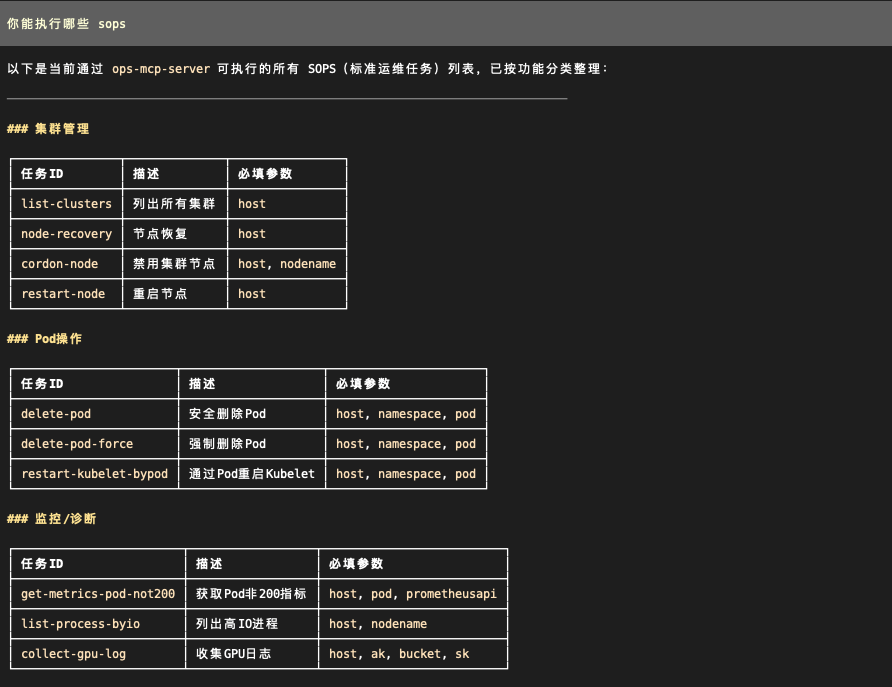Click the 你能执行哪些 sops prompt bar
Viewport: 892px width, 687px height.
pos(445,23)
